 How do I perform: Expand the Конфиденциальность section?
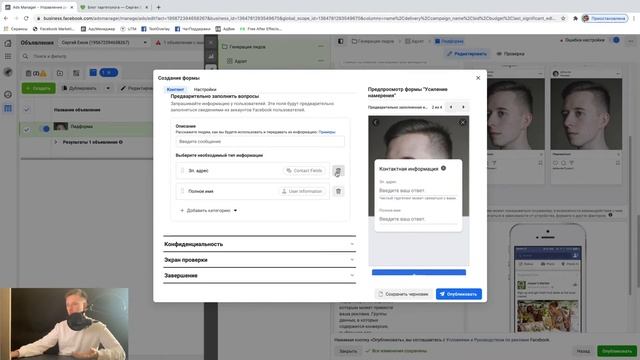click(259, 244)
